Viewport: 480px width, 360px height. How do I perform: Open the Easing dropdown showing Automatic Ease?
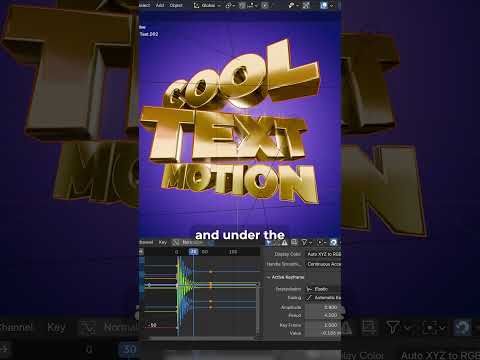(x=323, y=297)
